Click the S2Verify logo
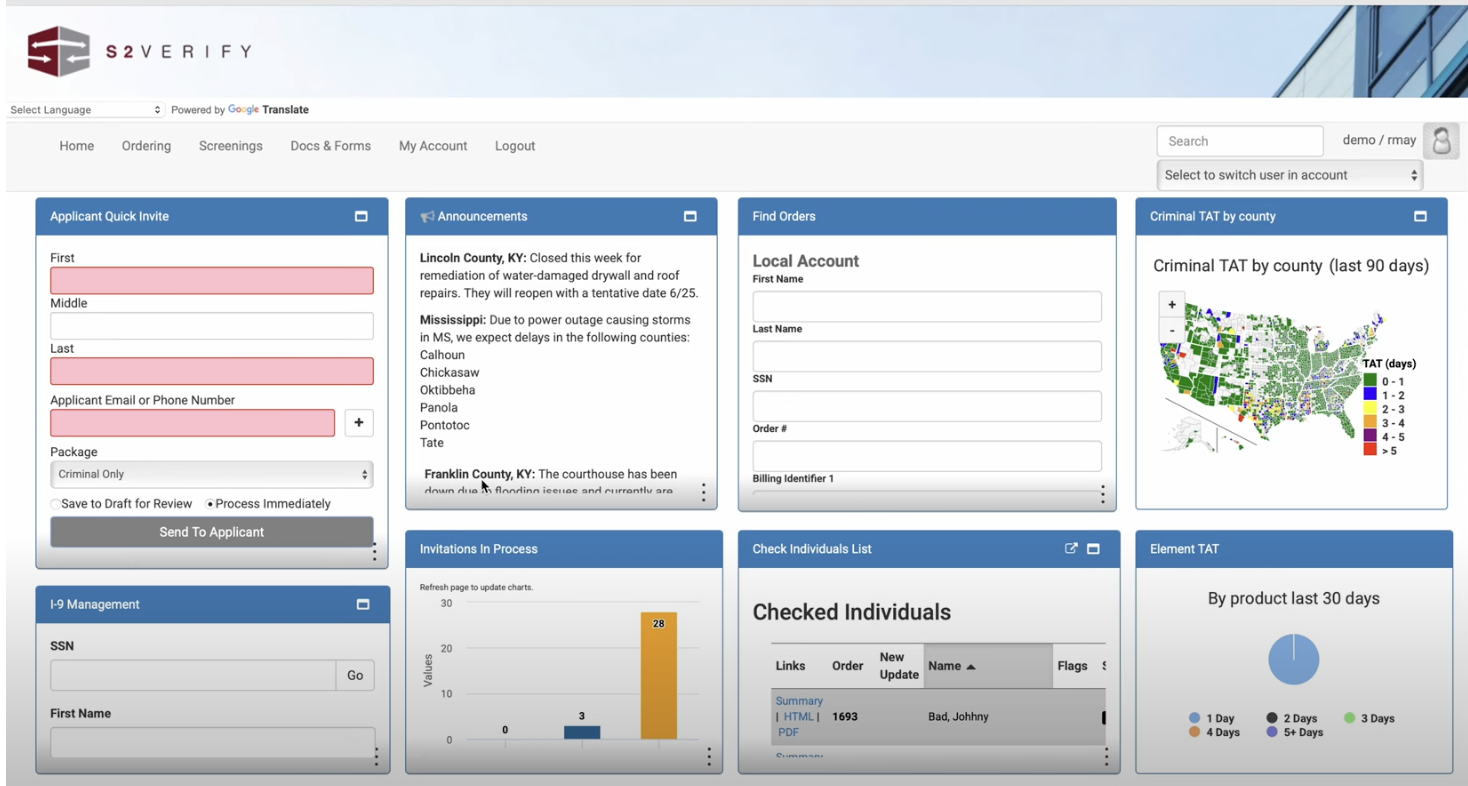Viewport: 1468px width, 786px height. [140, 51]
